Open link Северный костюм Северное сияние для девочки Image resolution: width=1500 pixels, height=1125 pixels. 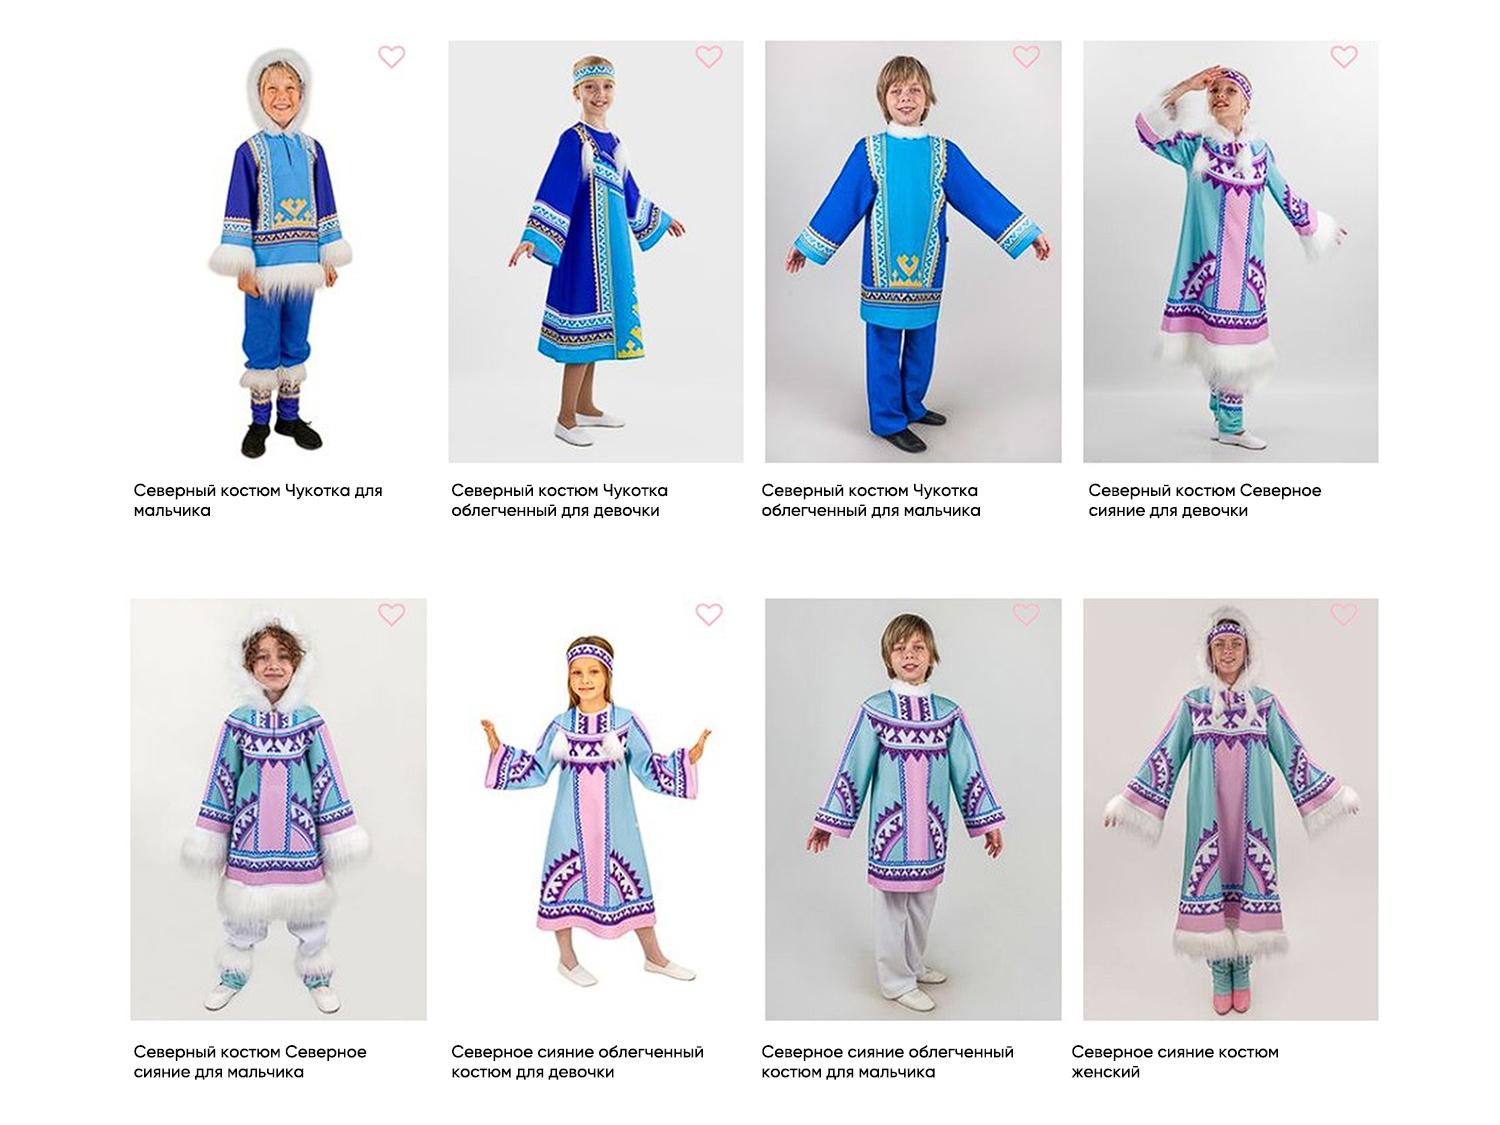1205,500
